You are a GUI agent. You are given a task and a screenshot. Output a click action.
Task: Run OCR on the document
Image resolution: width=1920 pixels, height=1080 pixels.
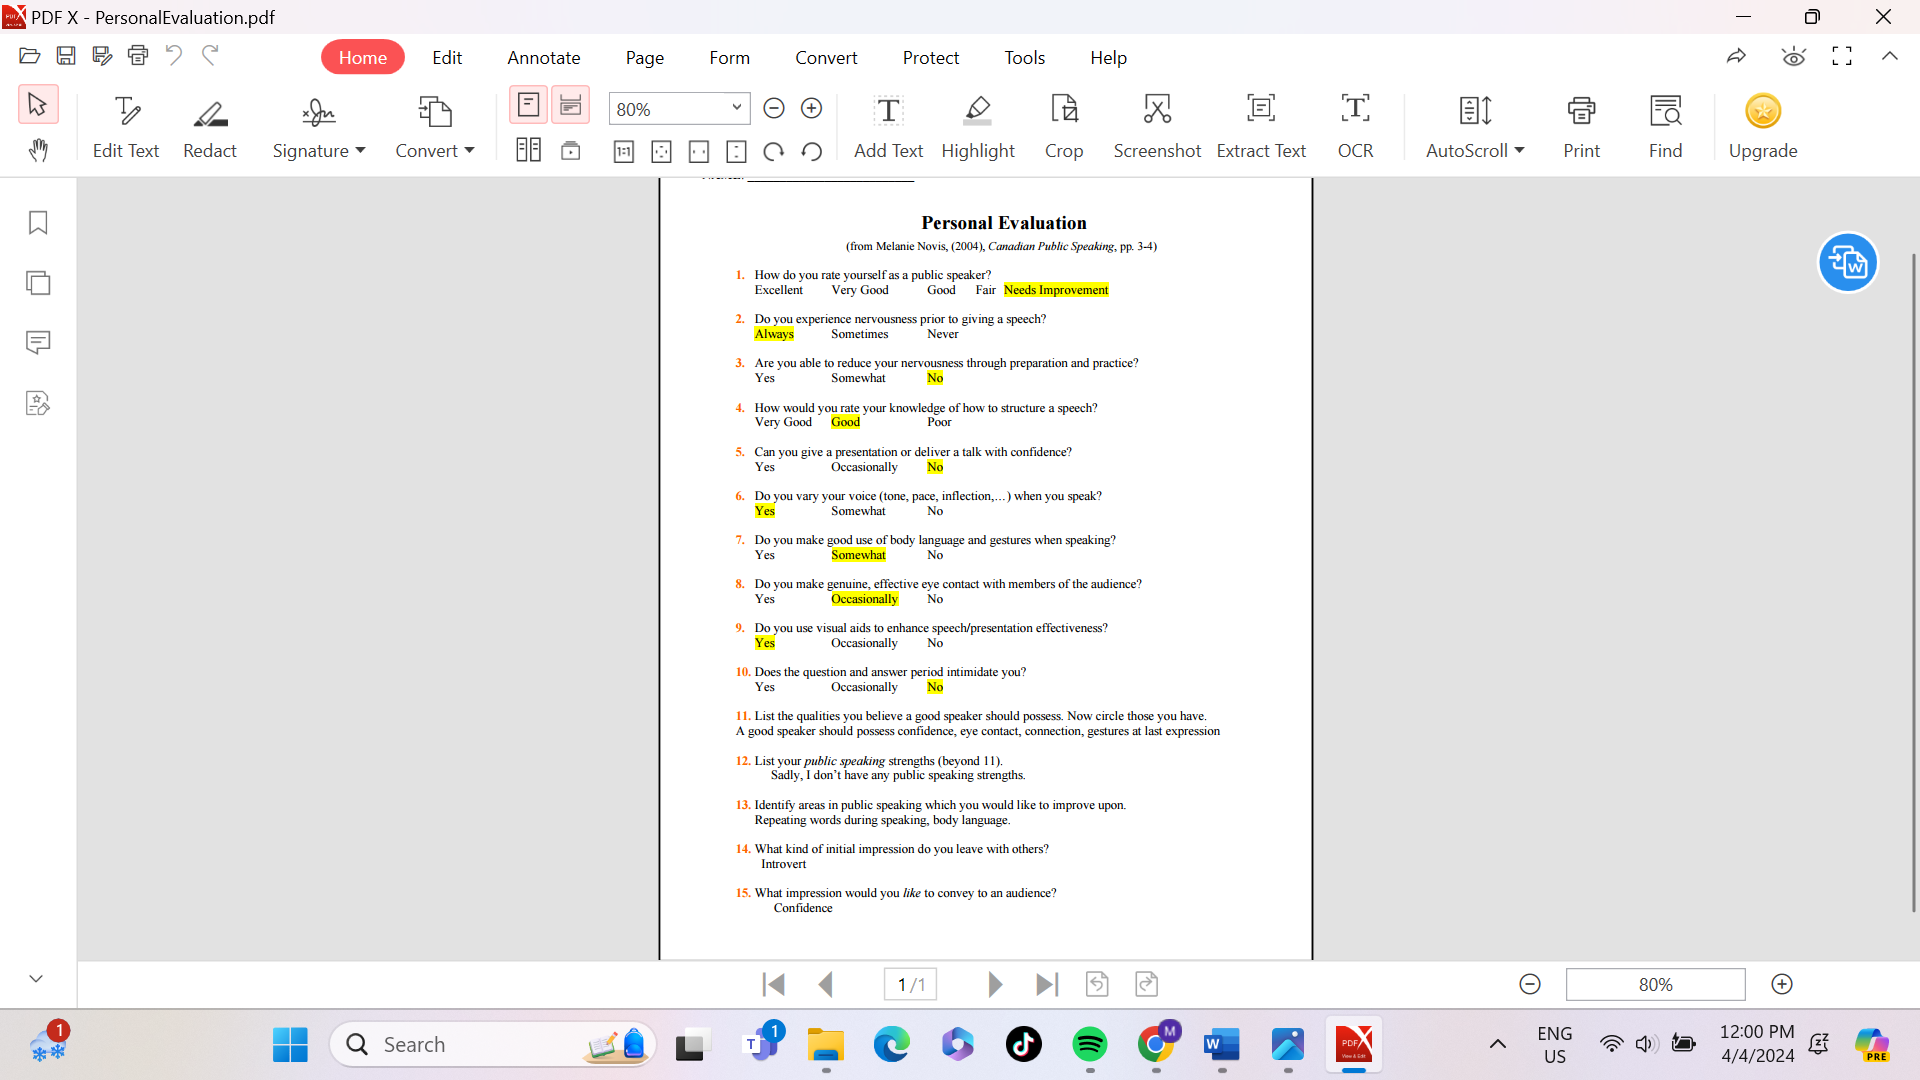(x=1356, y=125)
